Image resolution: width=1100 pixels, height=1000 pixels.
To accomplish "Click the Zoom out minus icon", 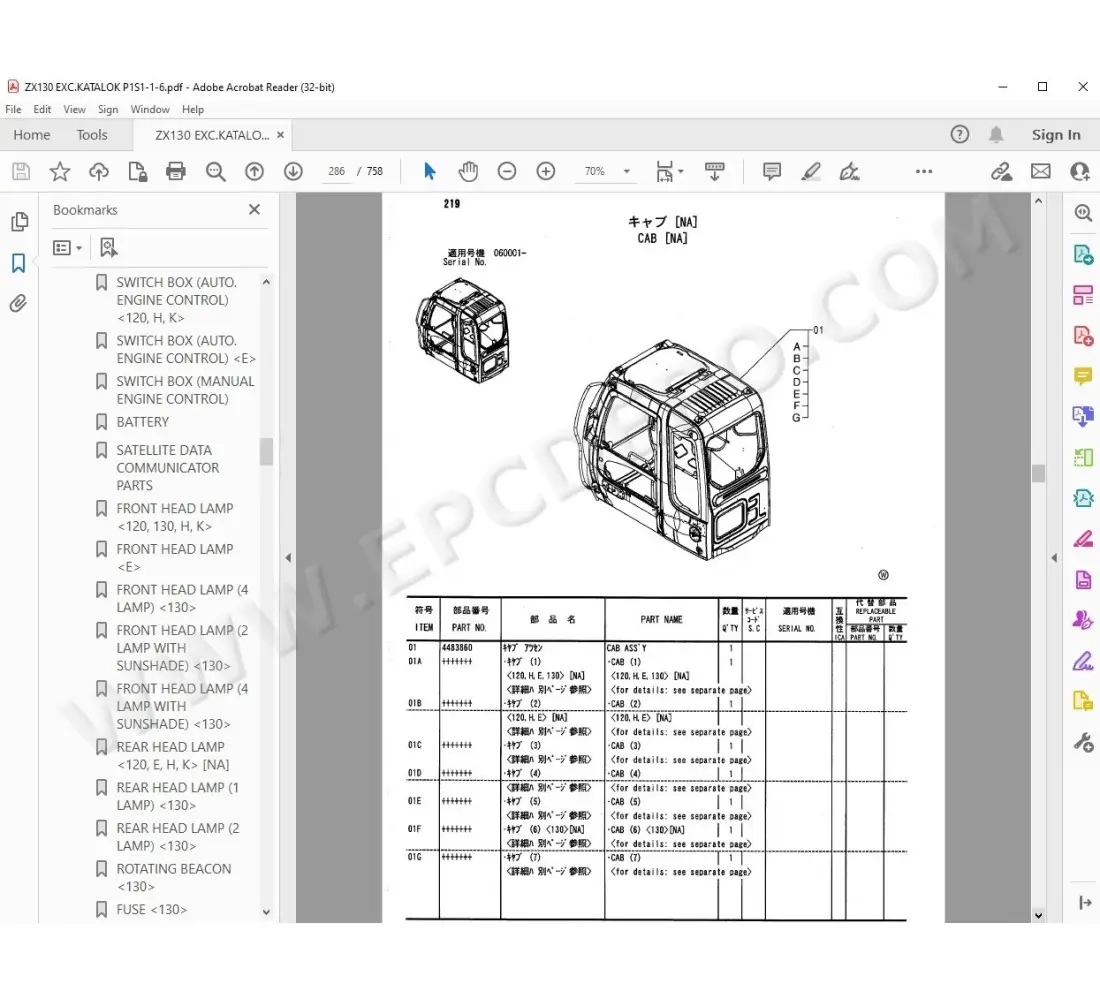I will tap(507, 172).
